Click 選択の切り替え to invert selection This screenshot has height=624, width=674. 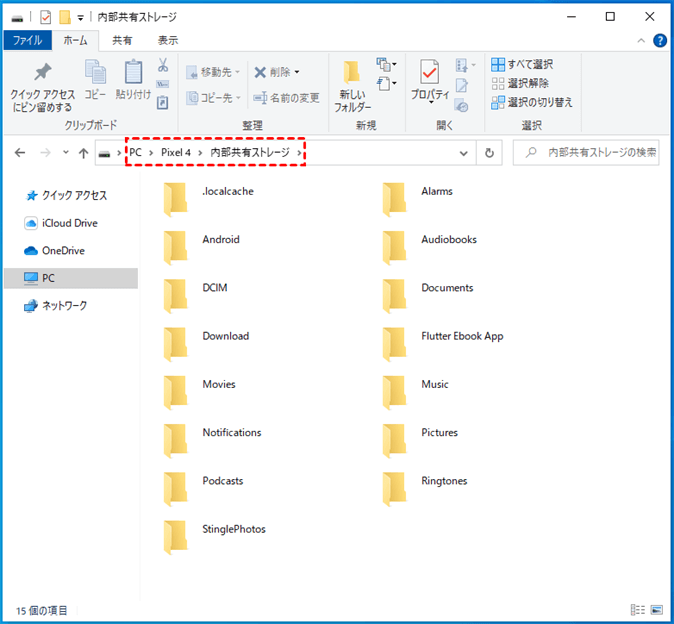pos(532,102)
